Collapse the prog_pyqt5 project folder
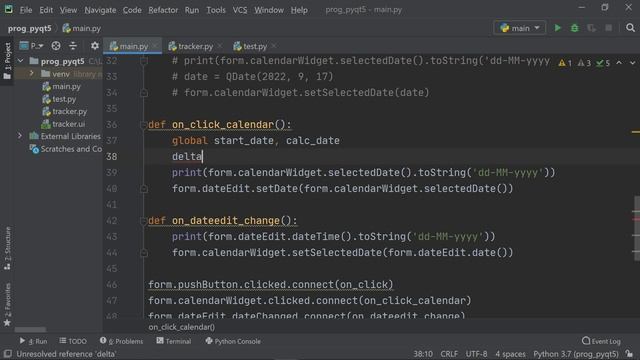640x360 pixels. tap(20, 61)
